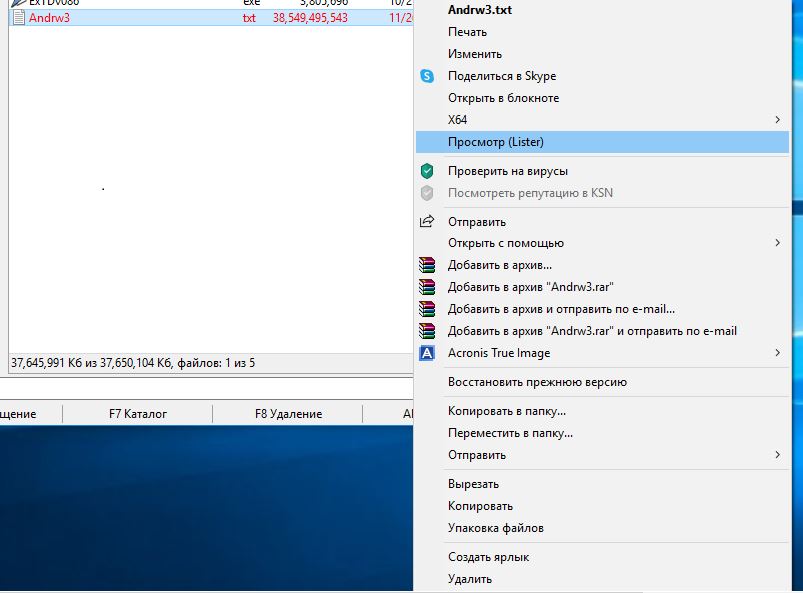
Task: Click the WinRAR icon for adding to "Andrw3.rar"
Action: click(428, 287)
